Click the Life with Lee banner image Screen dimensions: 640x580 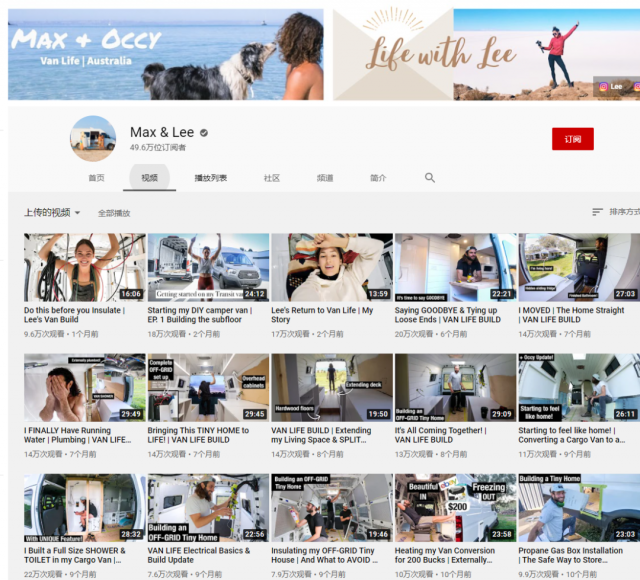pyautogui.click(x=487, y=54)
